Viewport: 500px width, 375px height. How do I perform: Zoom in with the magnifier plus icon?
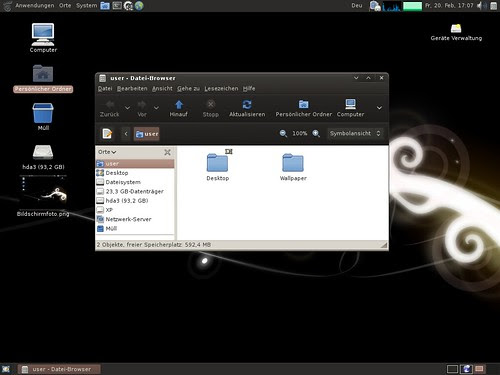pyautogui.click(x=316, y=133)
